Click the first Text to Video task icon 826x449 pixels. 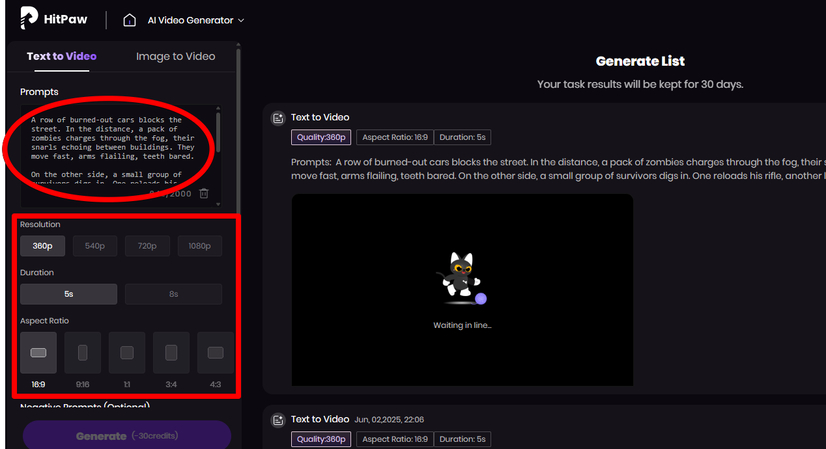(278, 118)
